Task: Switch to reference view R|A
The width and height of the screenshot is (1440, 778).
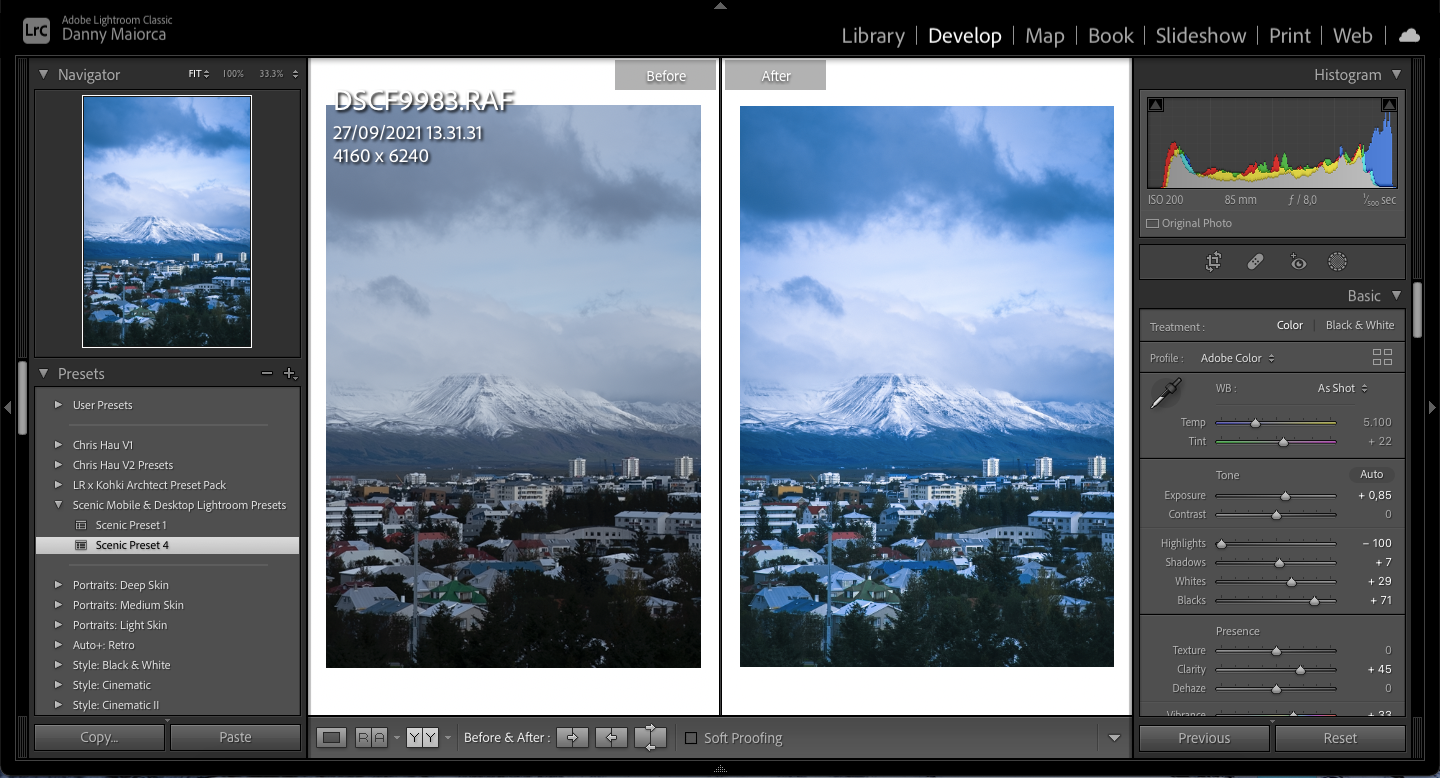Action: point(371,738)
